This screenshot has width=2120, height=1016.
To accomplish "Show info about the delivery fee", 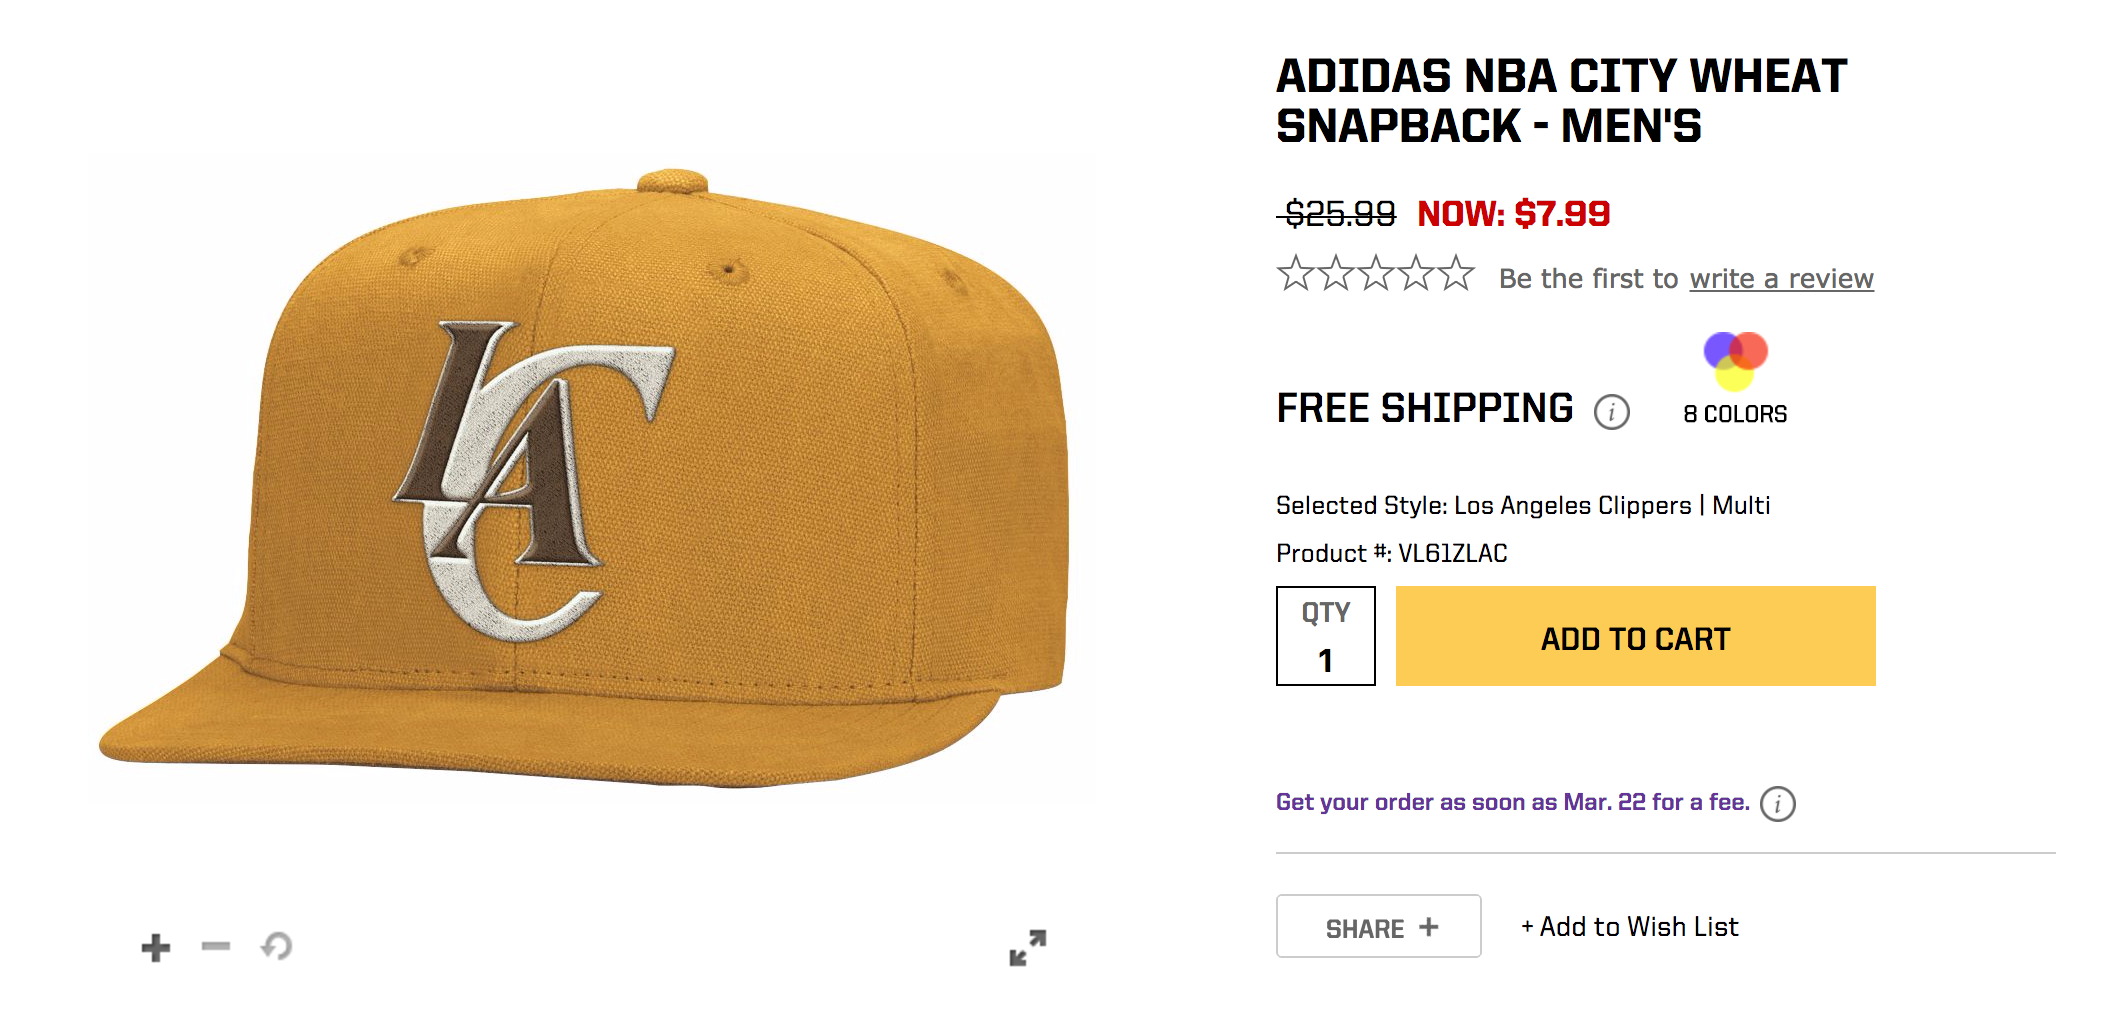I will pos(1777,804).
